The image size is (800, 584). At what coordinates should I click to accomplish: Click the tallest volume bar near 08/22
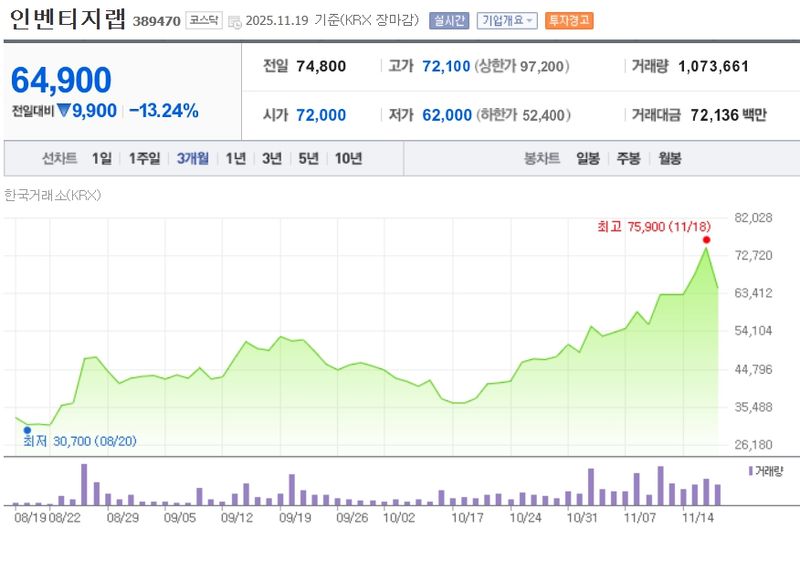[84, 485]
